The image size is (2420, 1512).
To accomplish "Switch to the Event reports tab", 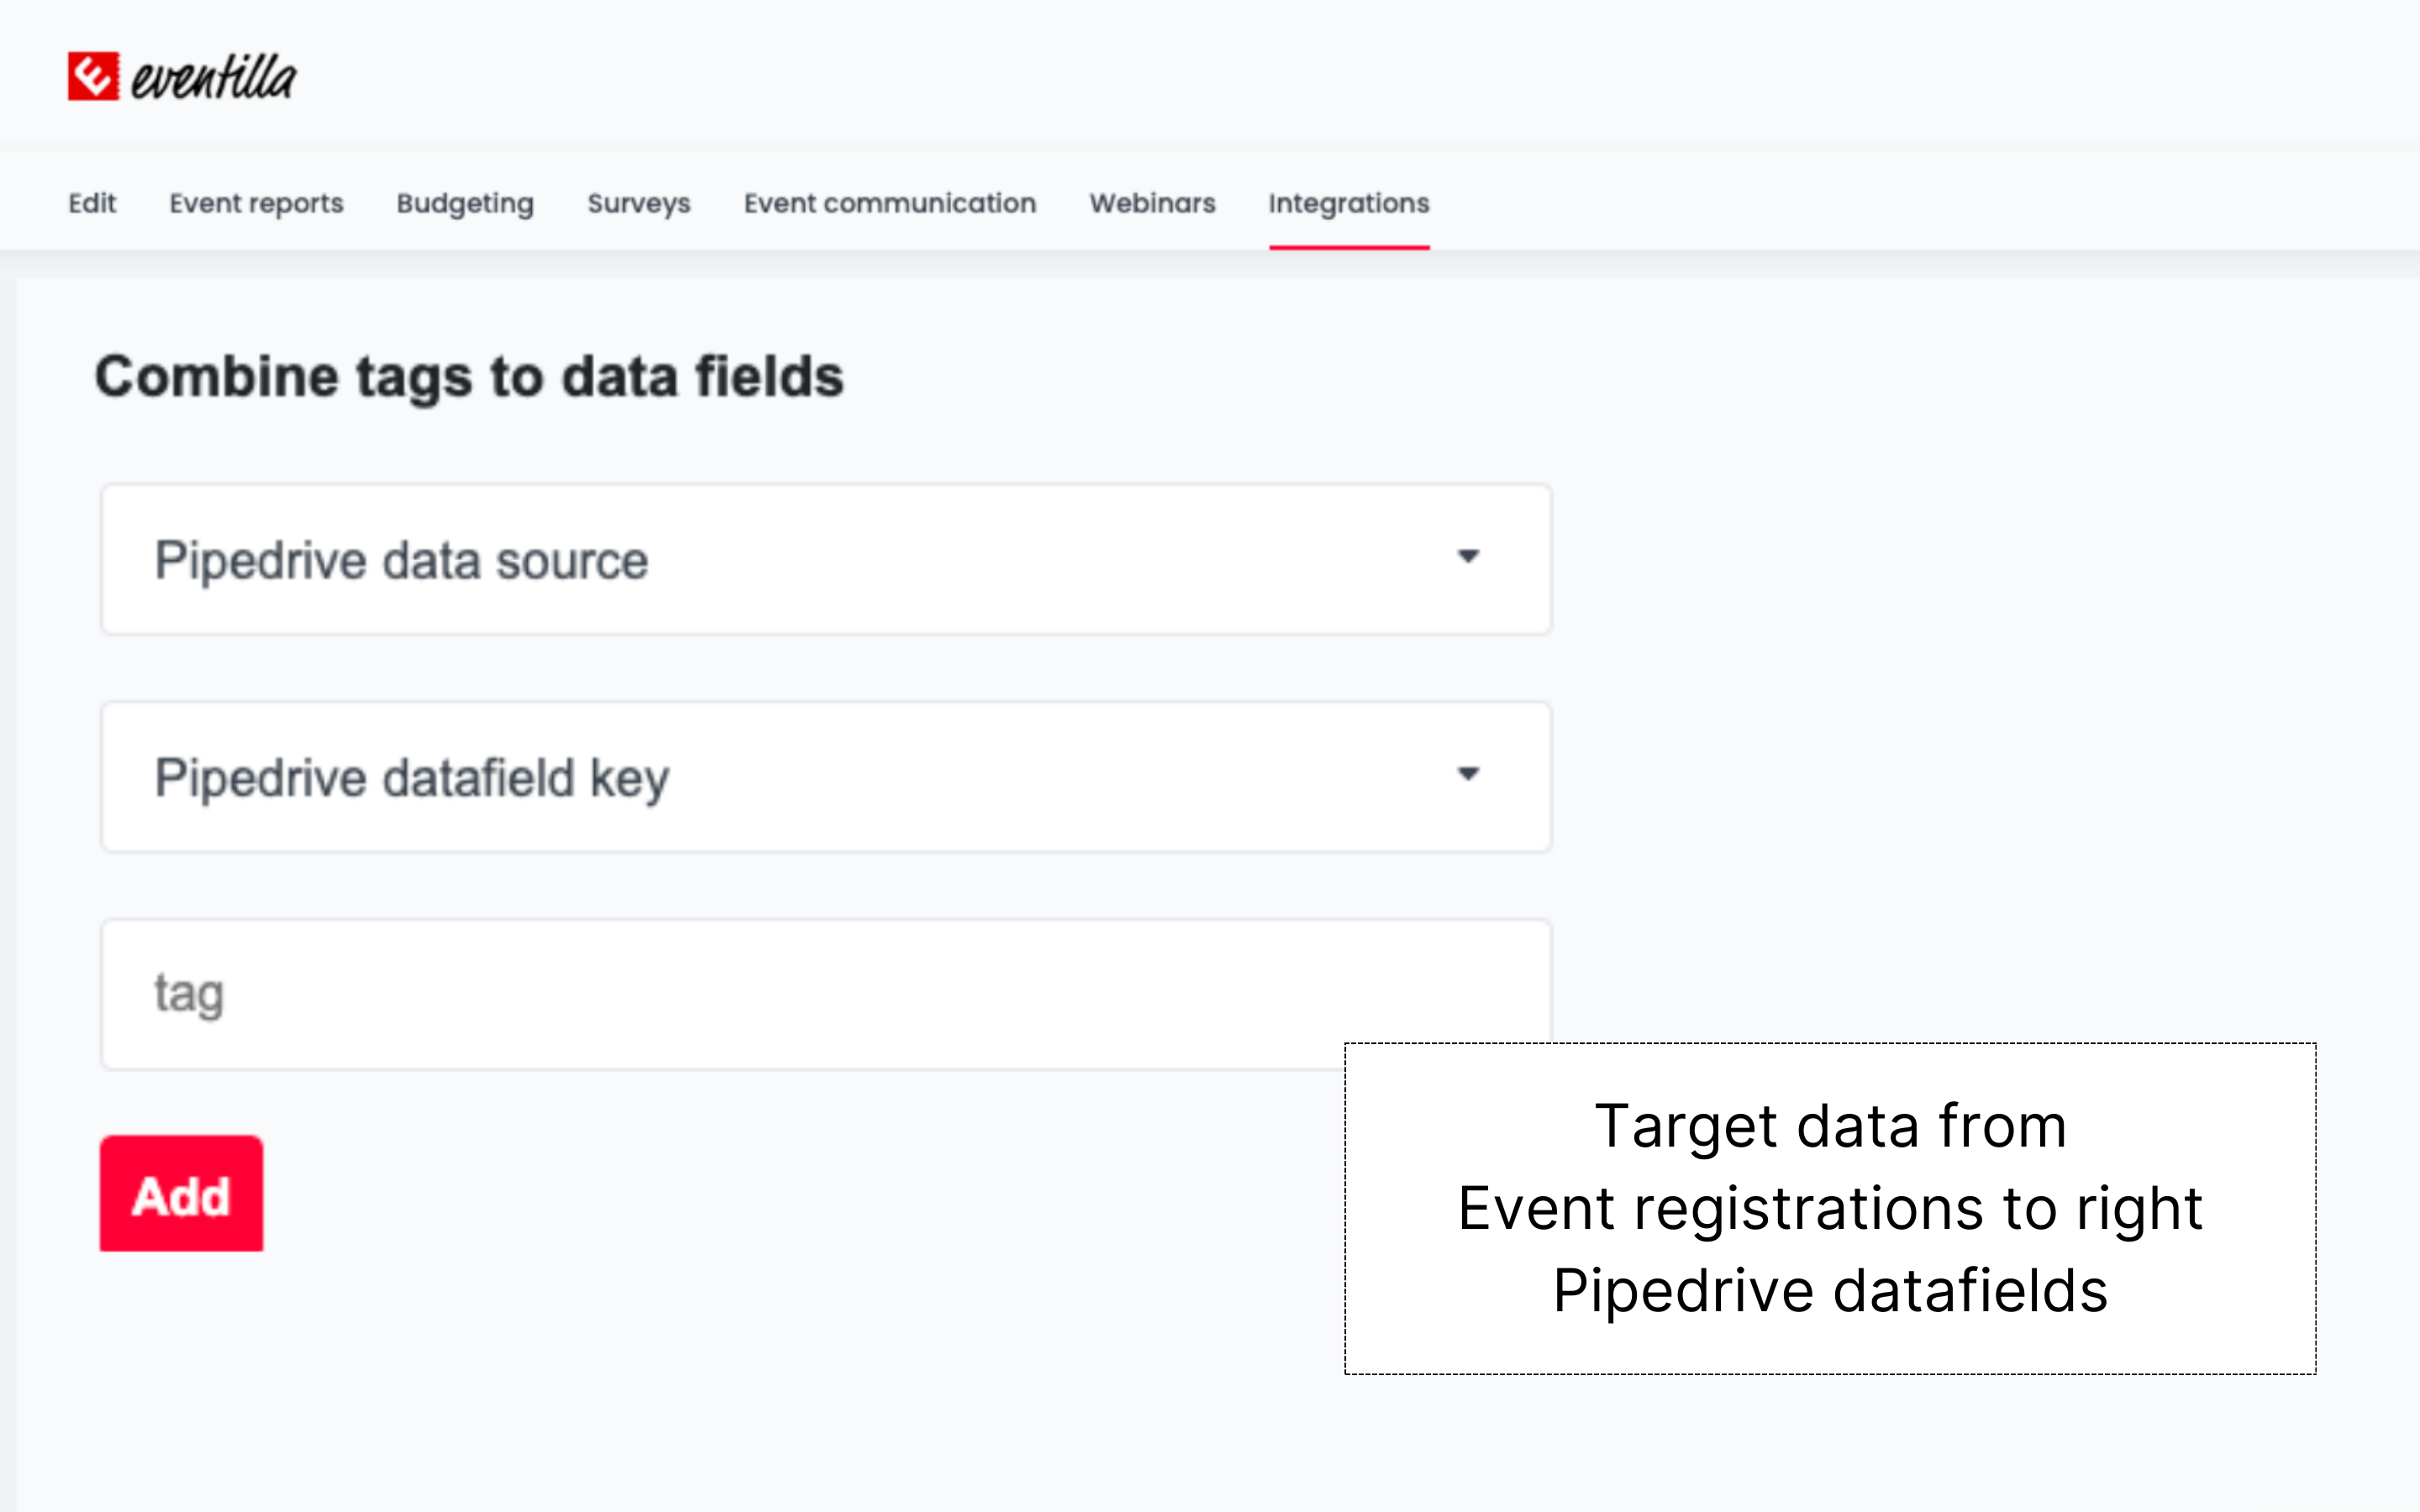I will coord(256,203).
